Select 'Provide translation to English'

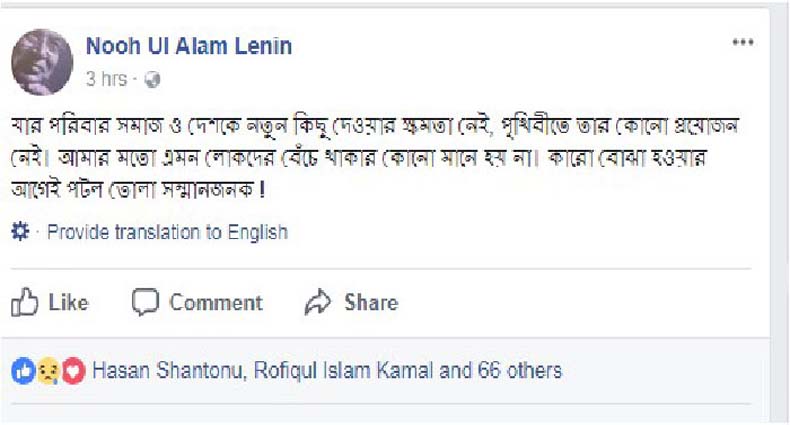167,232
